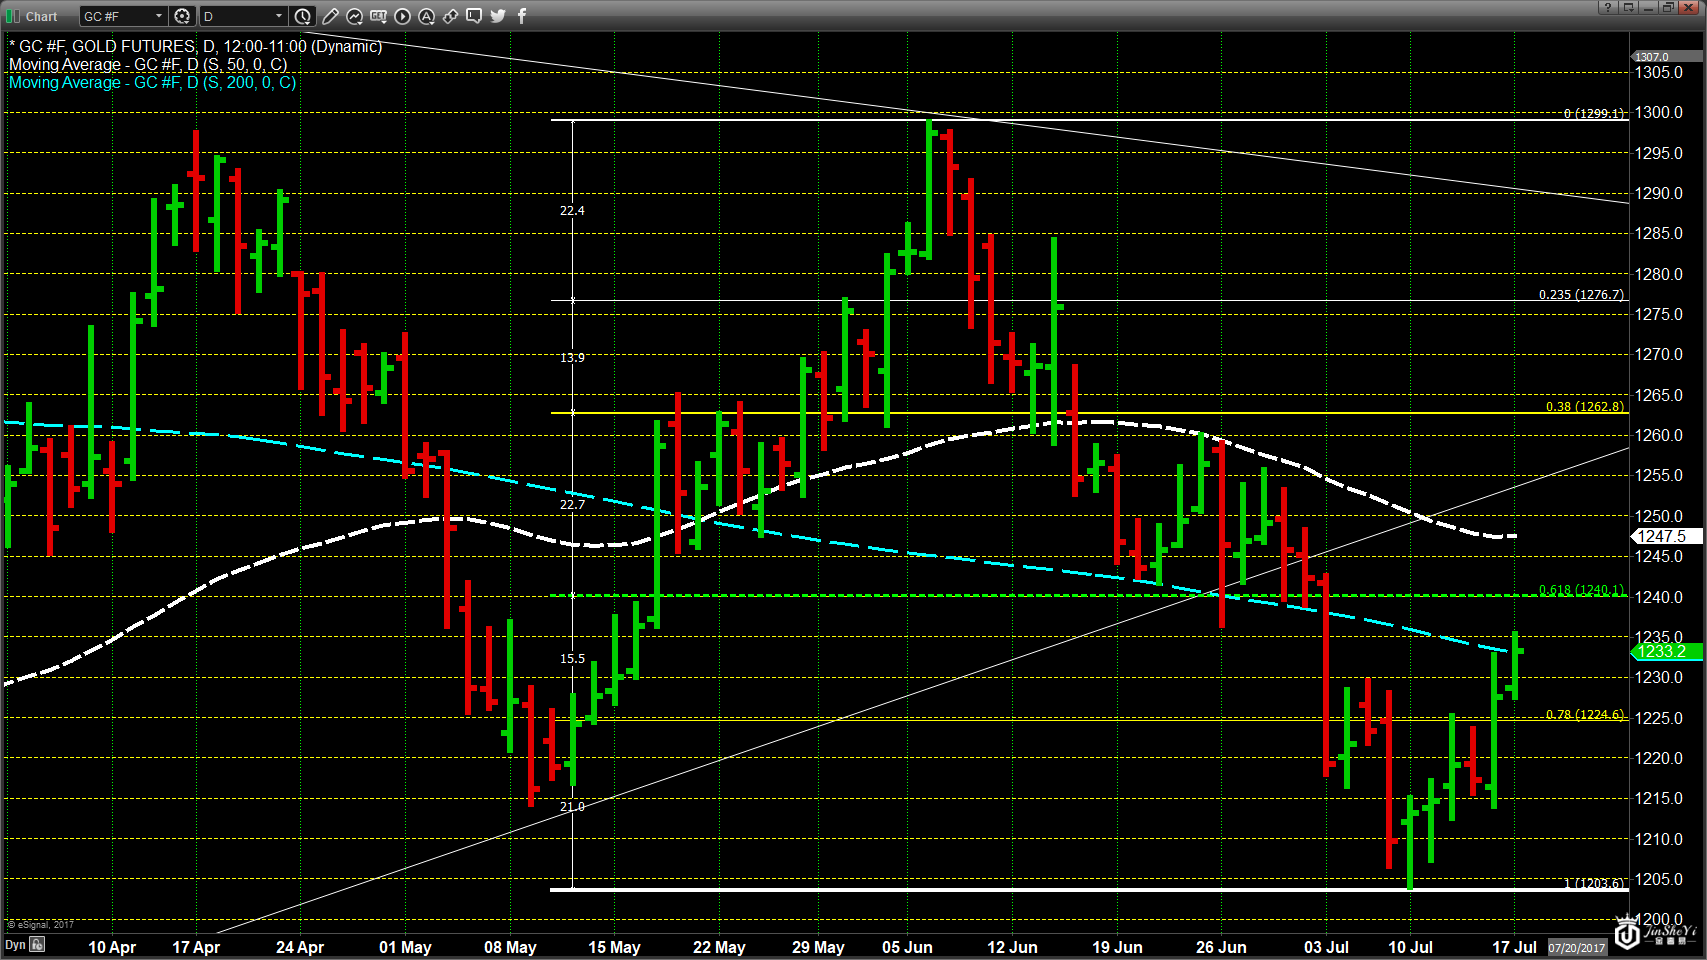This screenshot has width=1707, height=960.
Task: Expand the D interval dropdown
Action: [278, 16]
